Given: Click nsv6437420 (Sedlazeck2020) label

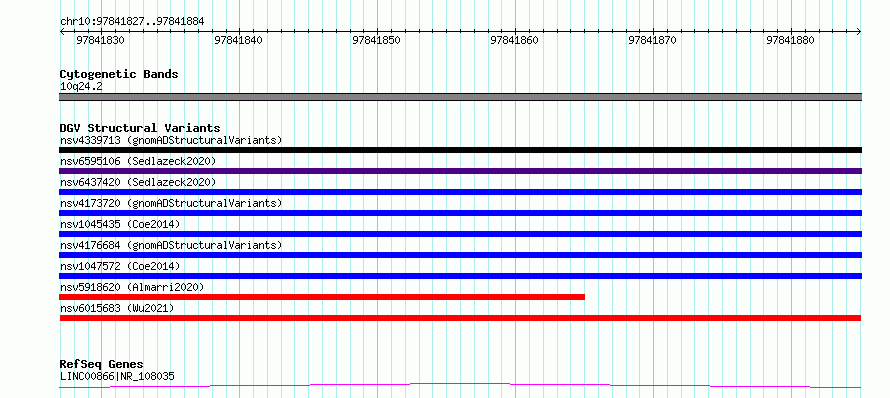Looking at the screenshot, I should point(138,182).
